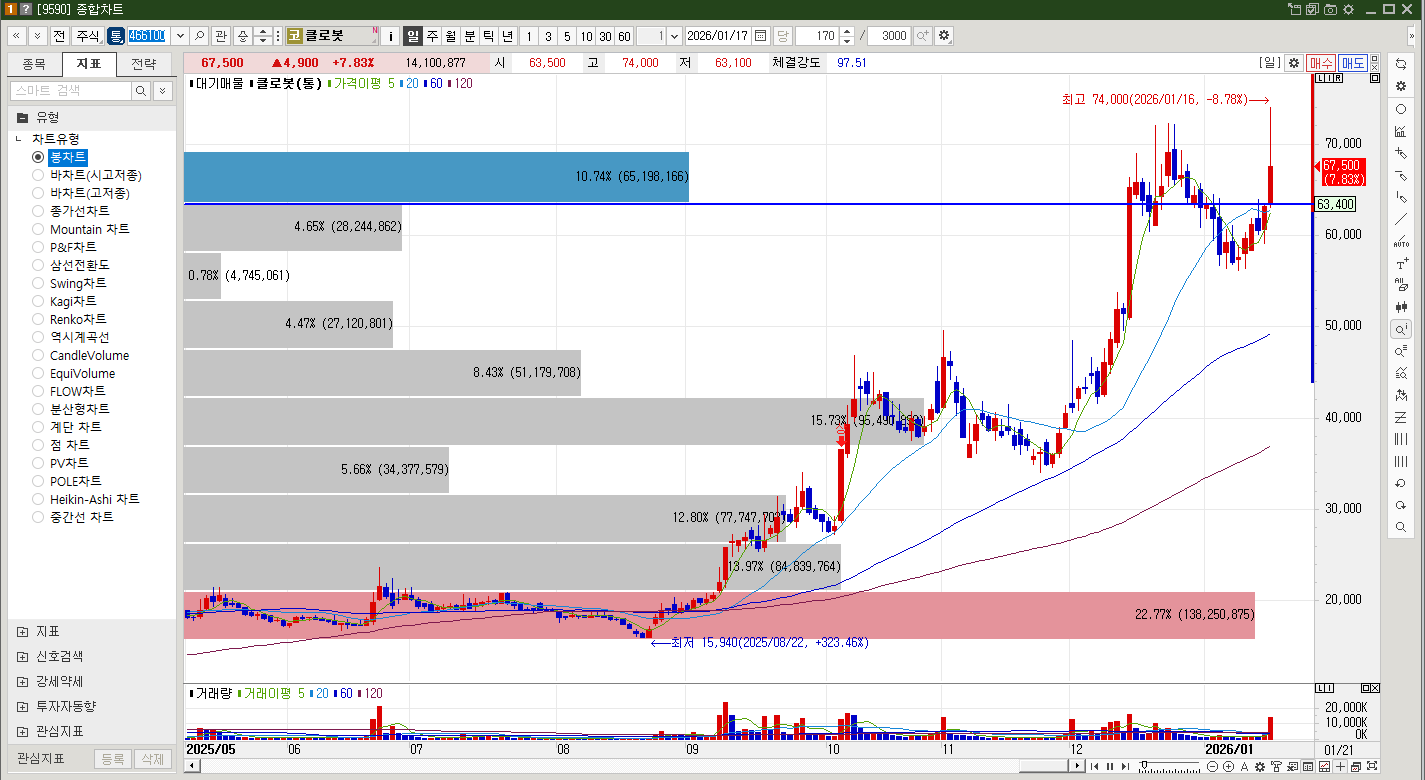The width and height of the screenshot is (1425, 780).
Task: Open the stock code dropdown arrow
Action: pyautogui.click(x=180, y=36)
